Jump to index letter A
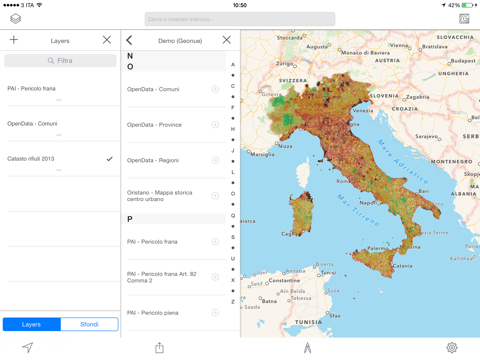Screen dimensions: 480x360 point(233,64)
